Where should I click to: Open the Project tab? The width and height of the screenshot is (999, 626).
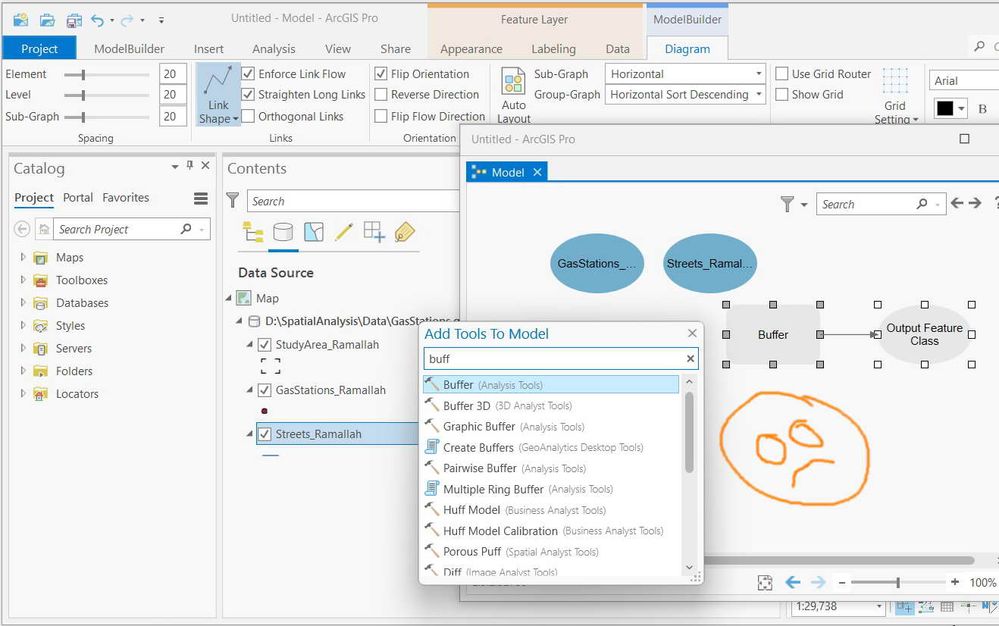[40, 48]
